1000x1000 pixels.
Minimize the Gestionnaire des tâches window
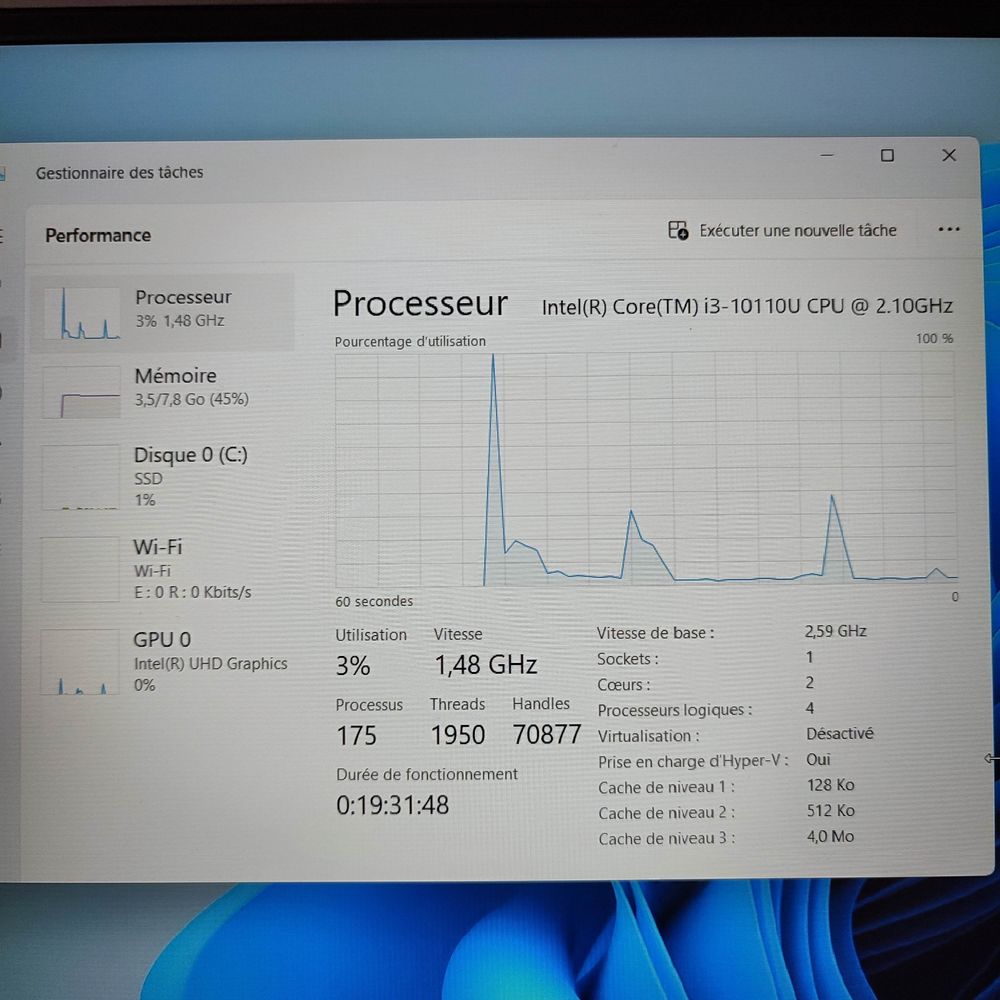click(x=827, y=155)
